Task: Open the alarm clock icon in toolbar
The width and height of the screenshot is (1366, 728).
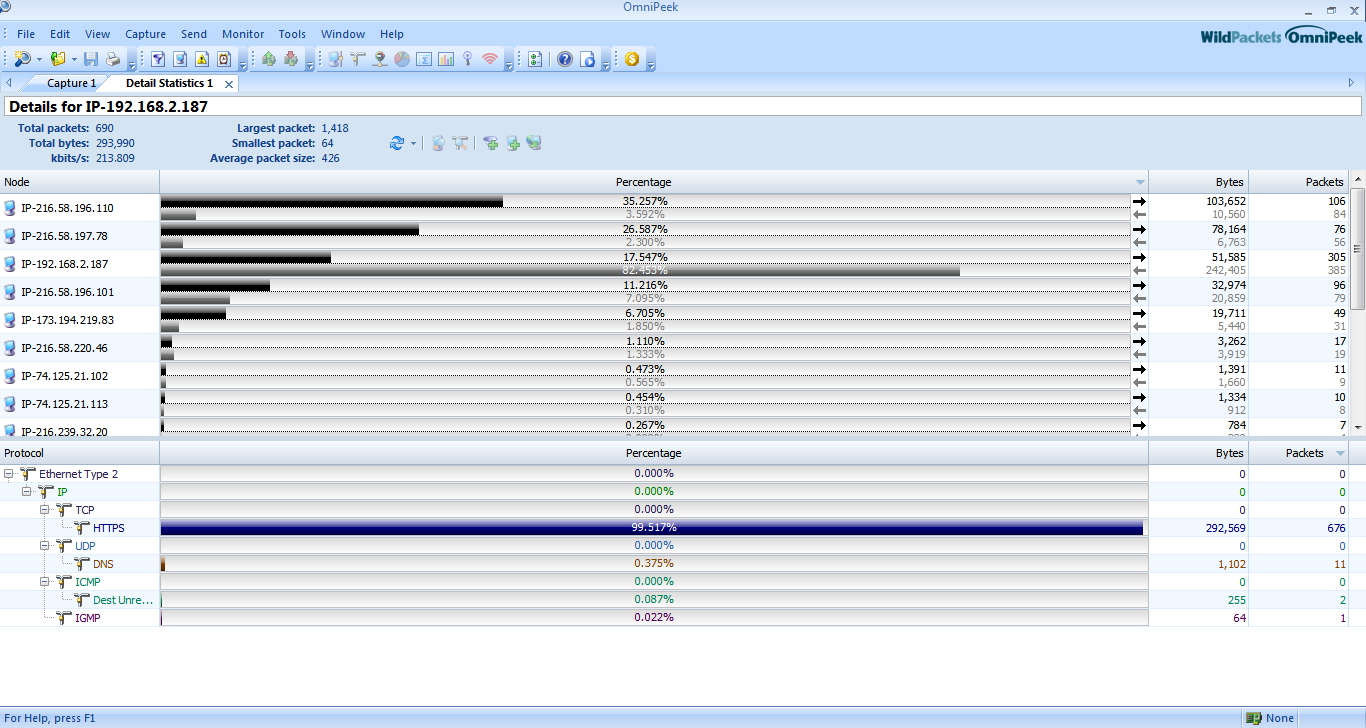Action: pyautogui.click(x=224, y=59)
